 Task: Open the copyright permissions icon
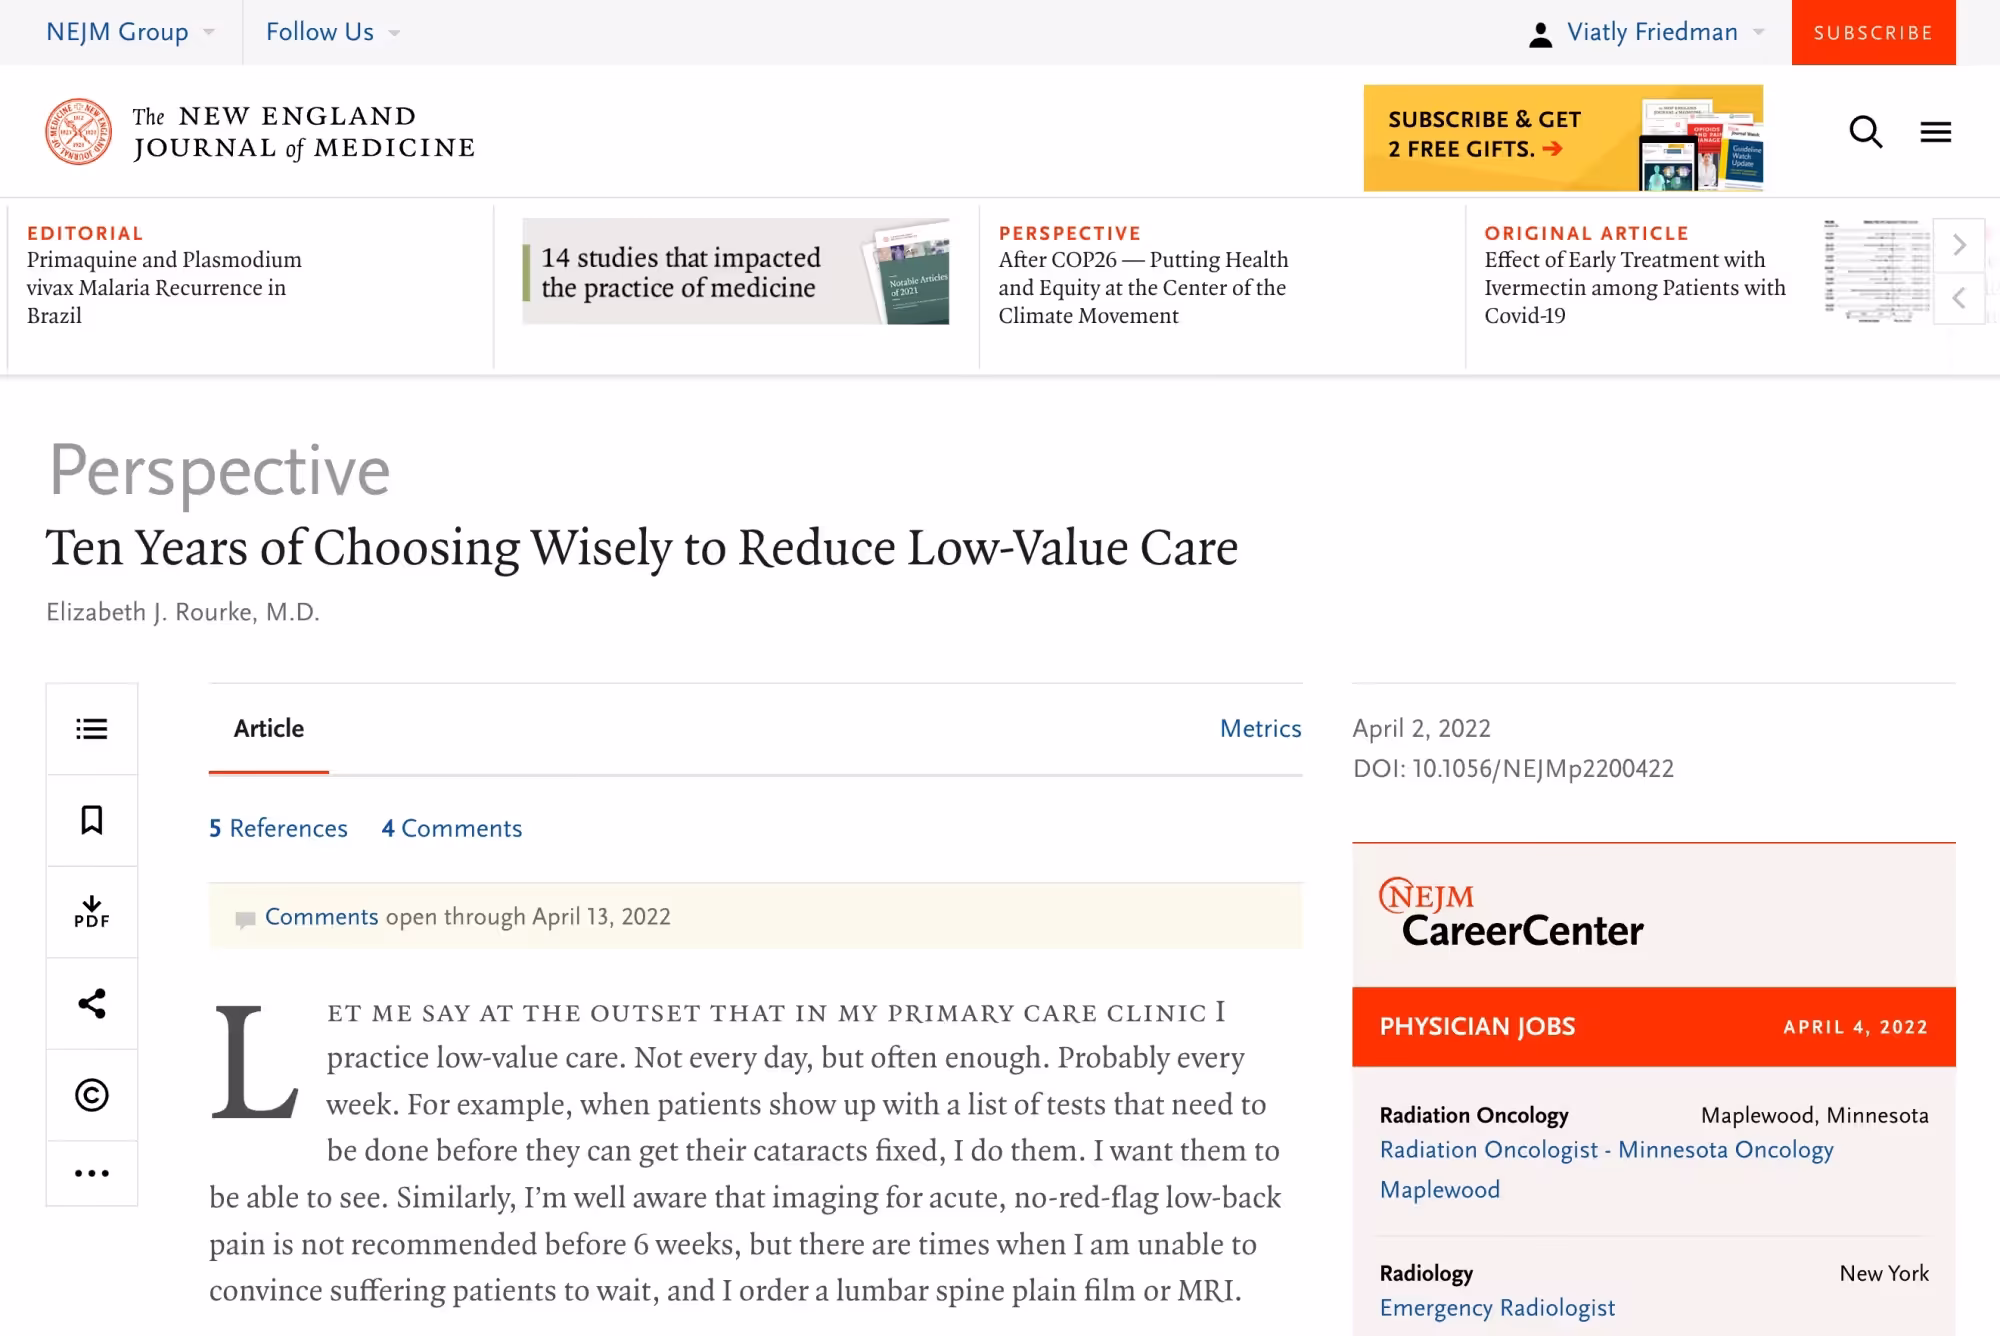(x=92, y=1095)
